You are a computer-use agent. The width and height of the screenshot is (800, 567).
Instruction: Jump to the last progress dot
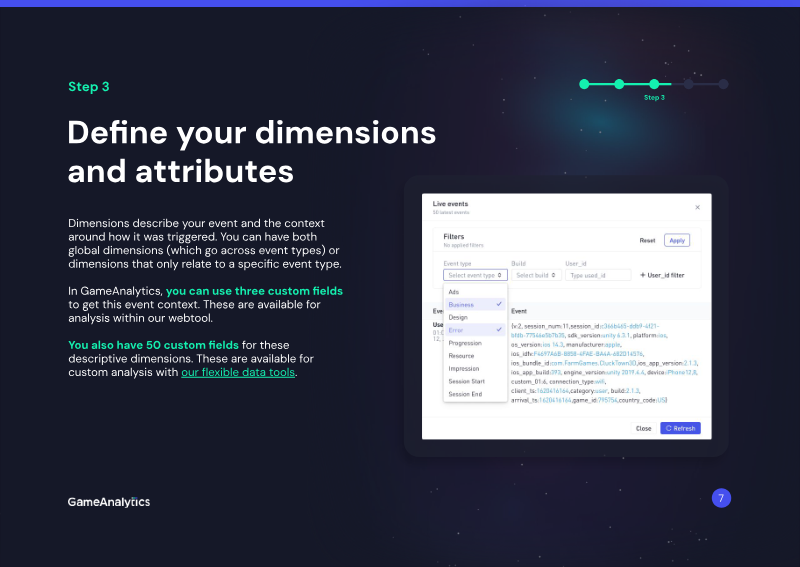tap(723, 84)
